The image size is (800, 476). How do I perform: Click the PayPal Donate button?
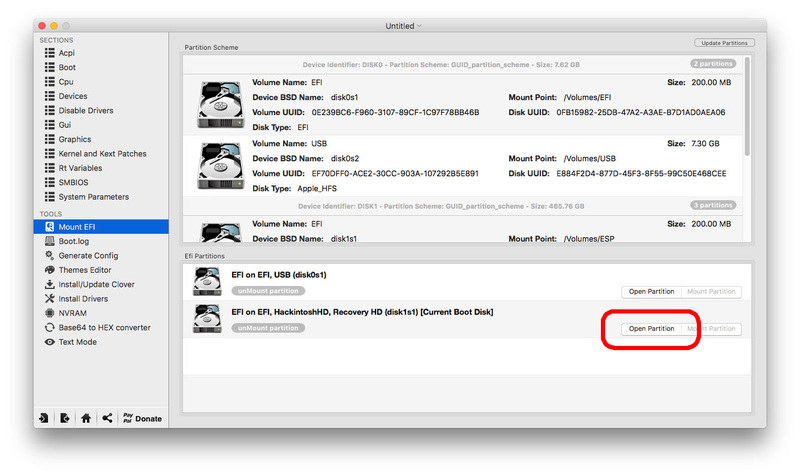(142, 418)
